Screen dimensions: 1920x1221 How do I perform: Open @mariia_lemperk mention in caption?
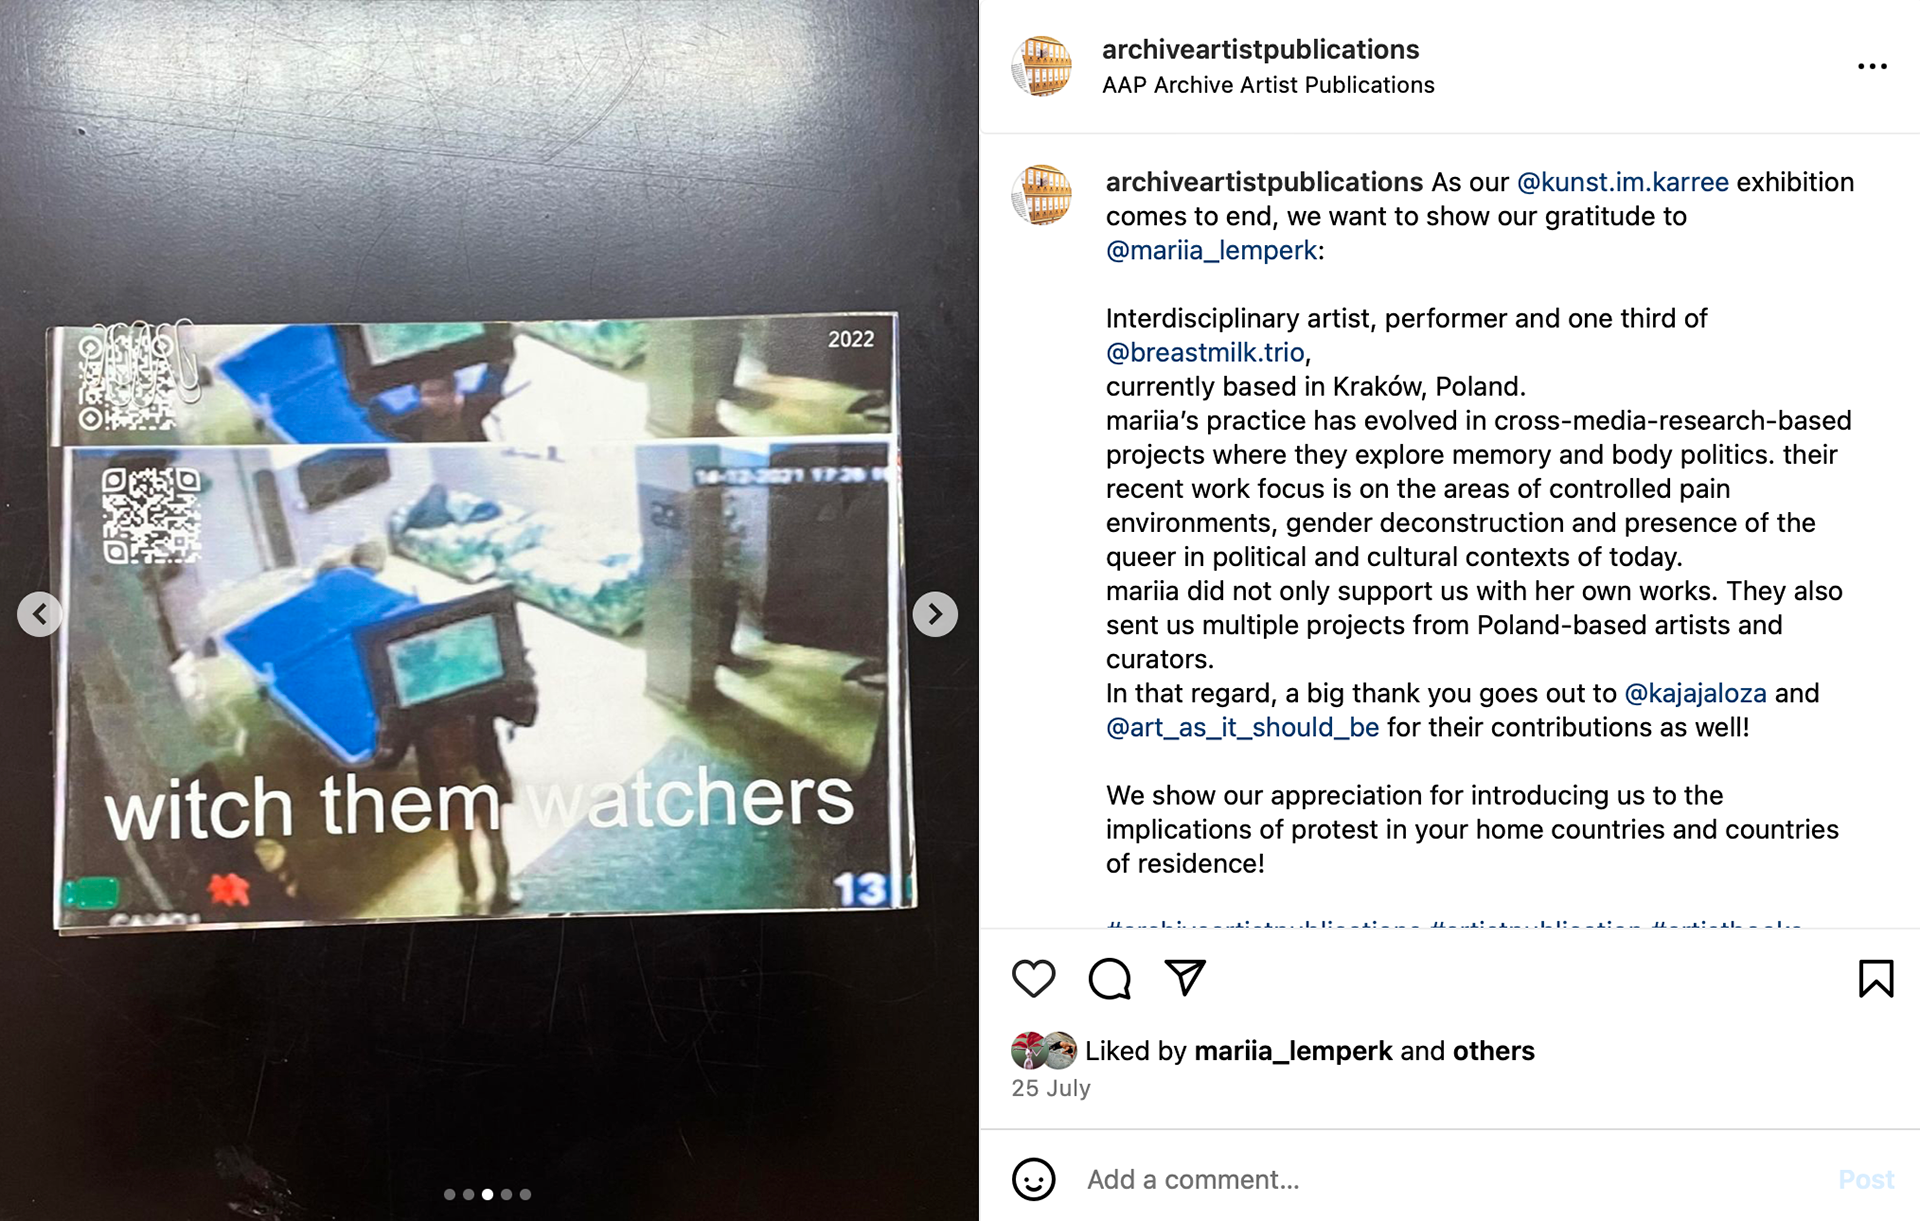1211,250
